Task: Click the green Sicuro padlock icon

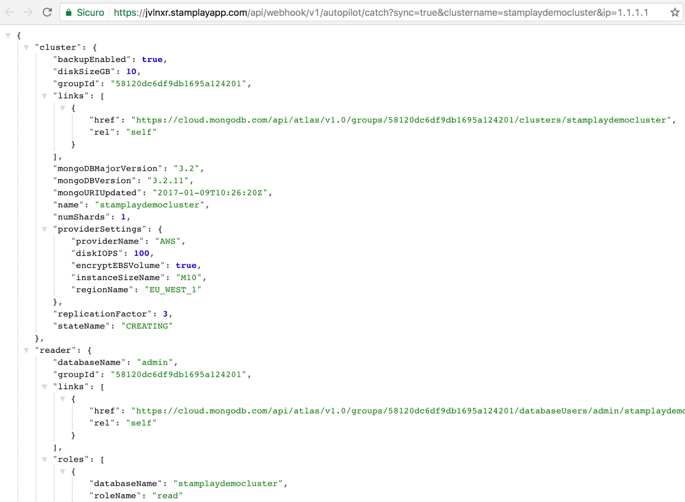Action: tap(69, 13)
